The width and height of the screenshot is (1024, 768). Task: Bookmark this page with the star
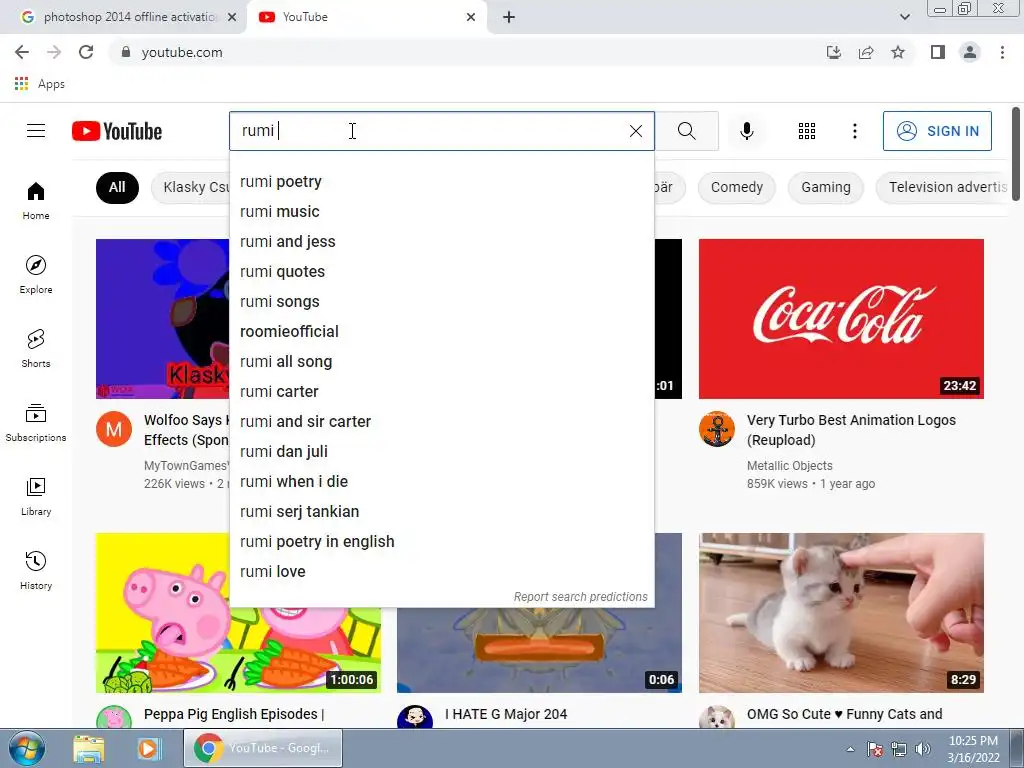click(898, 52)
